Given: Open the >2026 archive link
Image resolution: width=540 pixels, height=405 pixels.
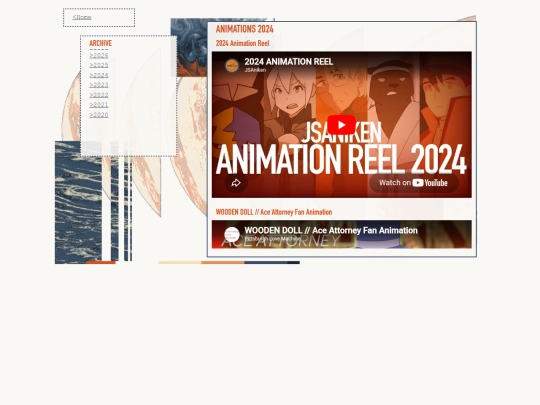Looking at the screenshot, I should tap(99, 55).
